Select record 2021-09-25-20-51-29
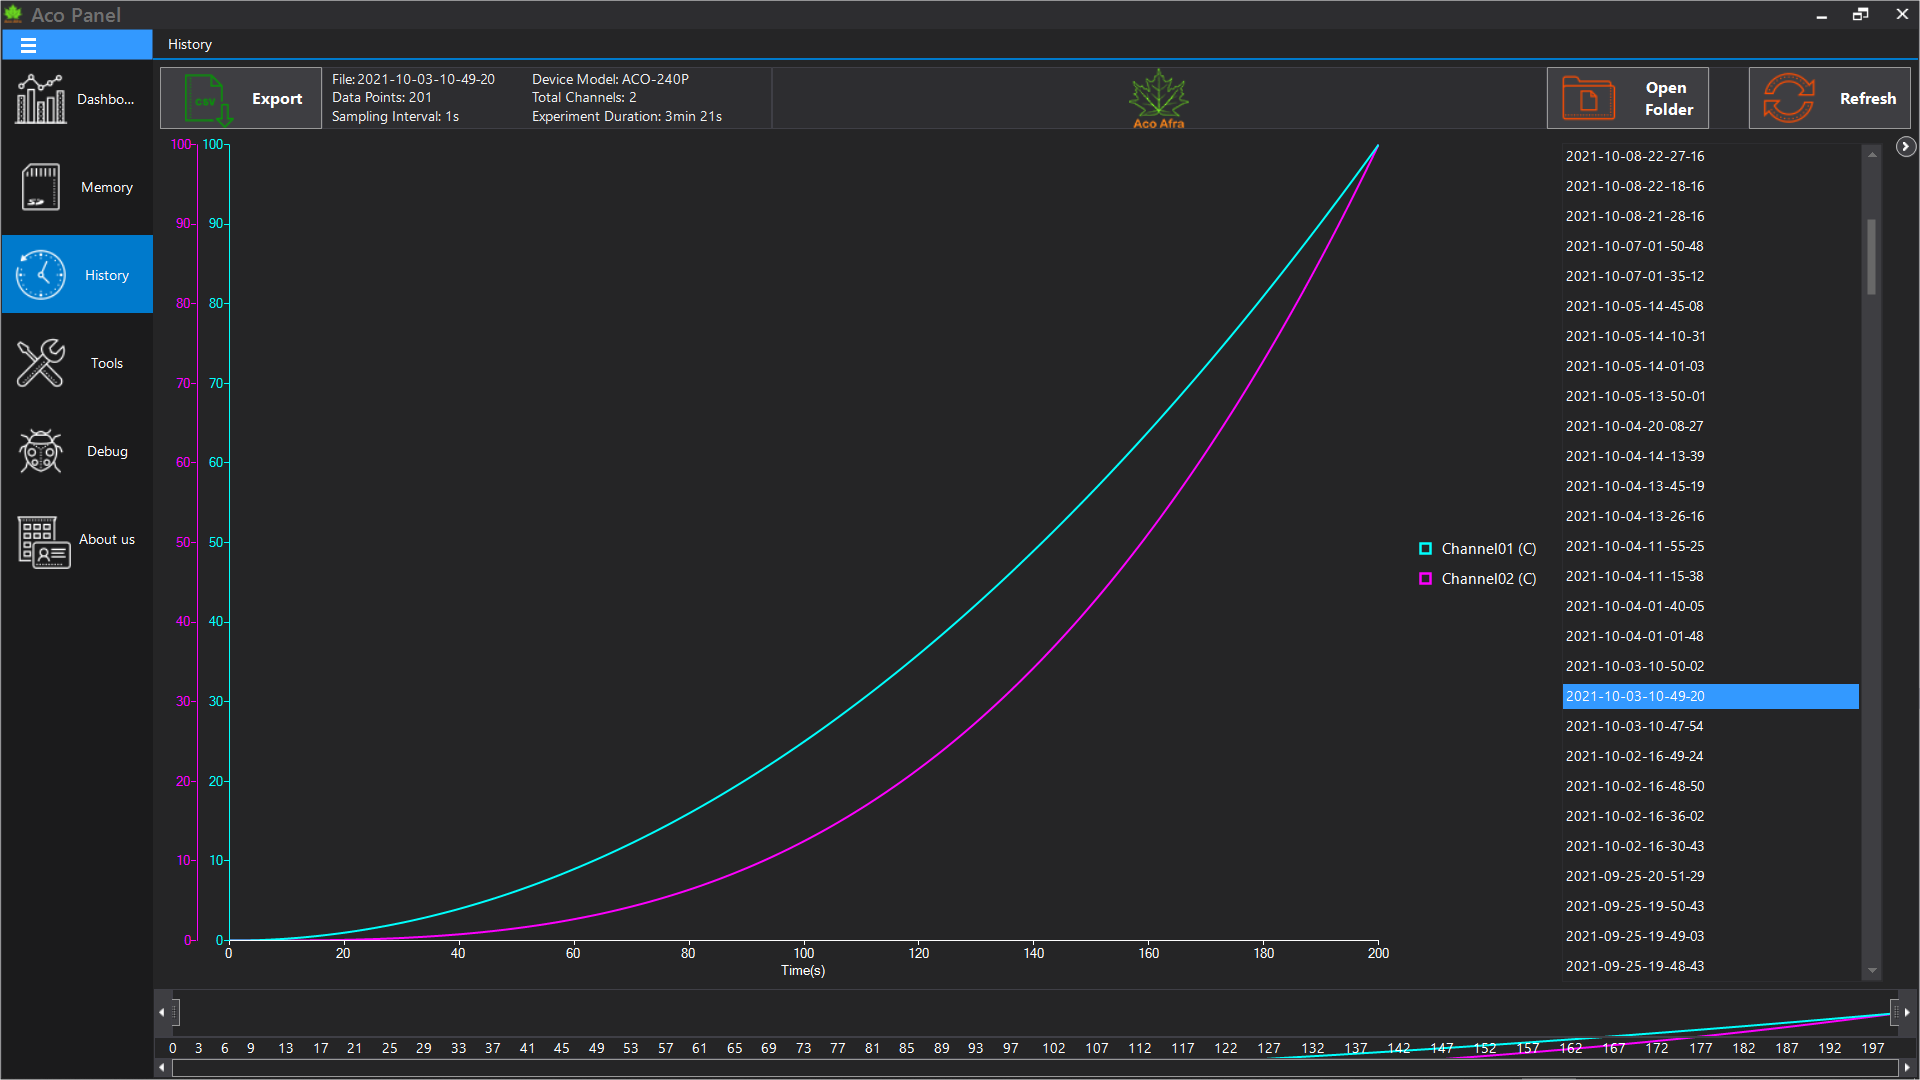Screen dimensions: 1920x1080 tap(1710, 876)
